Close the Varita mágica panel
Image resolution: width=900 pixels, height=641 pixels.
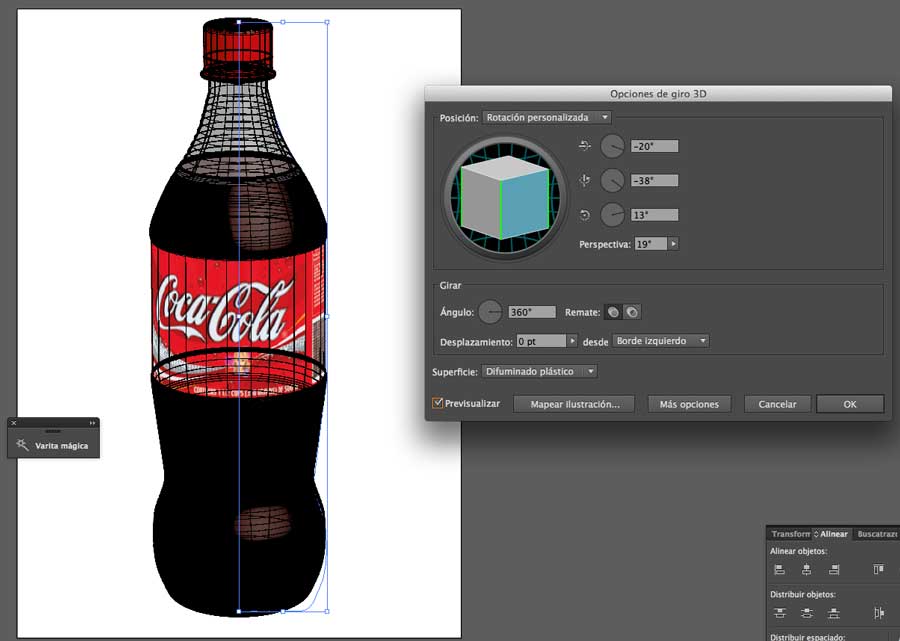click(14, 423)
